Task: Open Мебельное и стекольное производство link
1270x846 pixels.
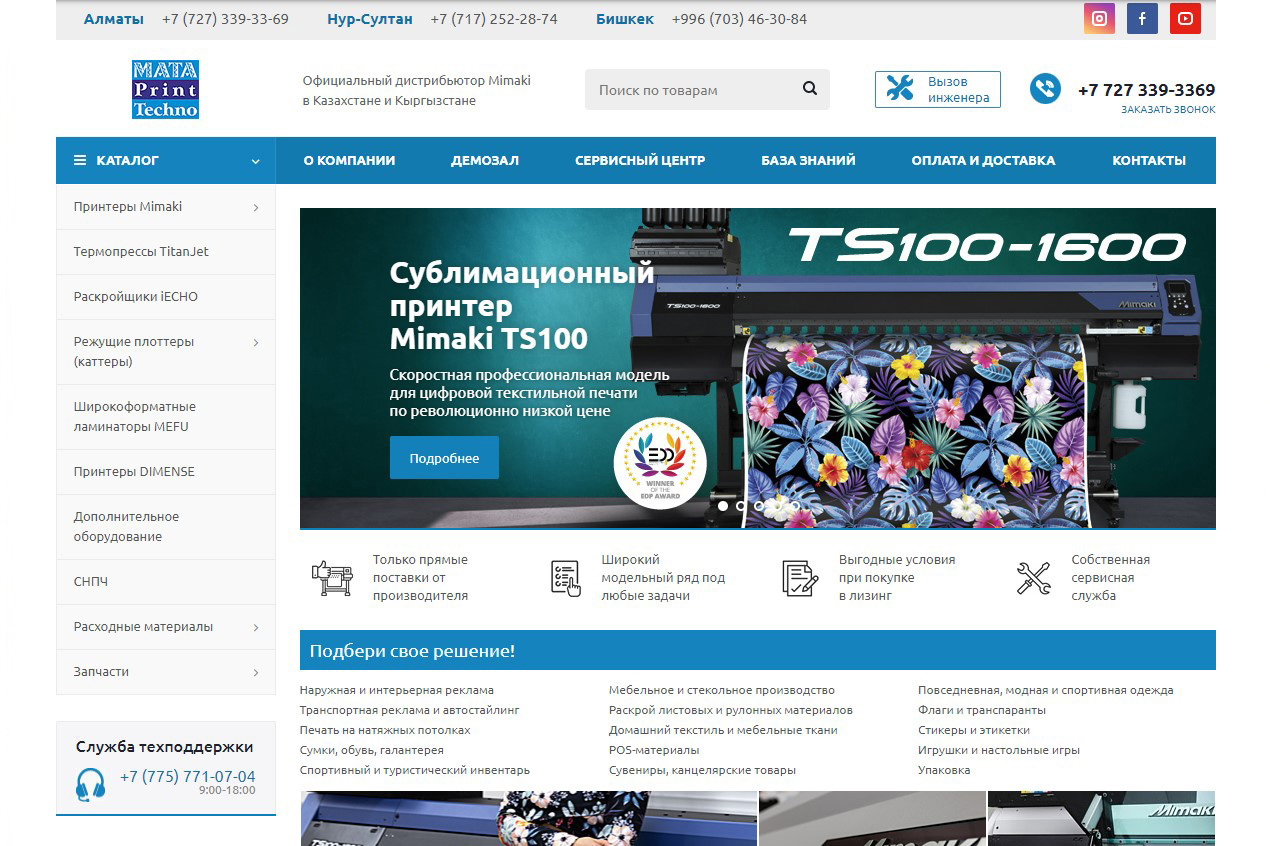Action: (x=722, y=690)
